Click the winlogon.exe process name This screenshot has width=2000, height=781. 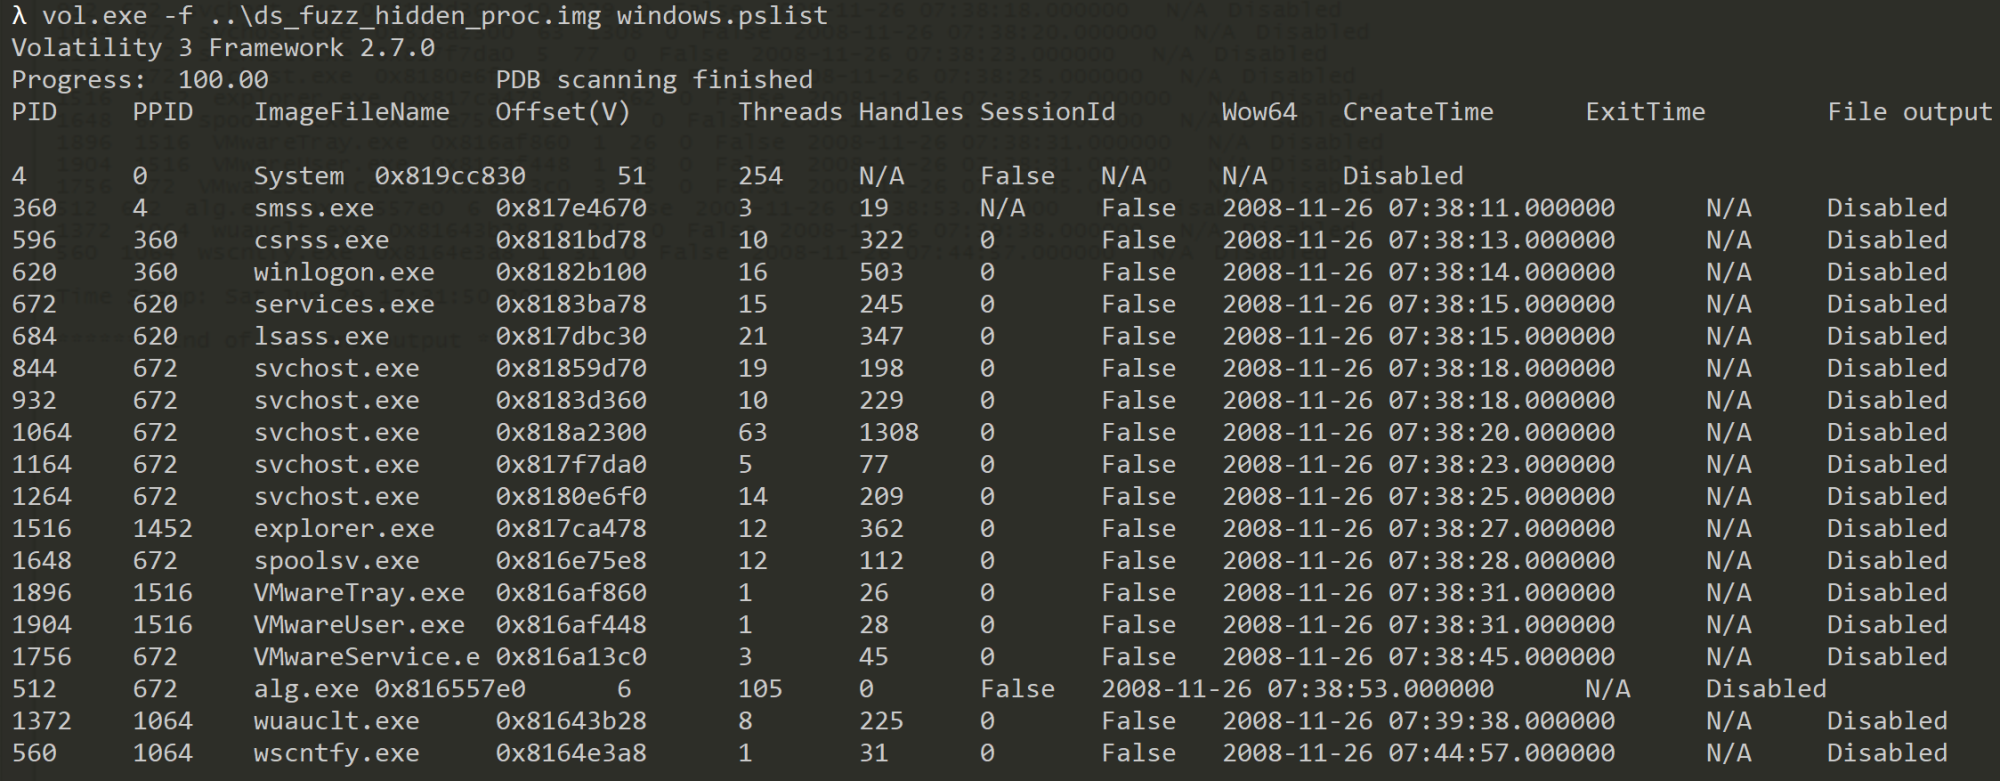coord(344,272)
